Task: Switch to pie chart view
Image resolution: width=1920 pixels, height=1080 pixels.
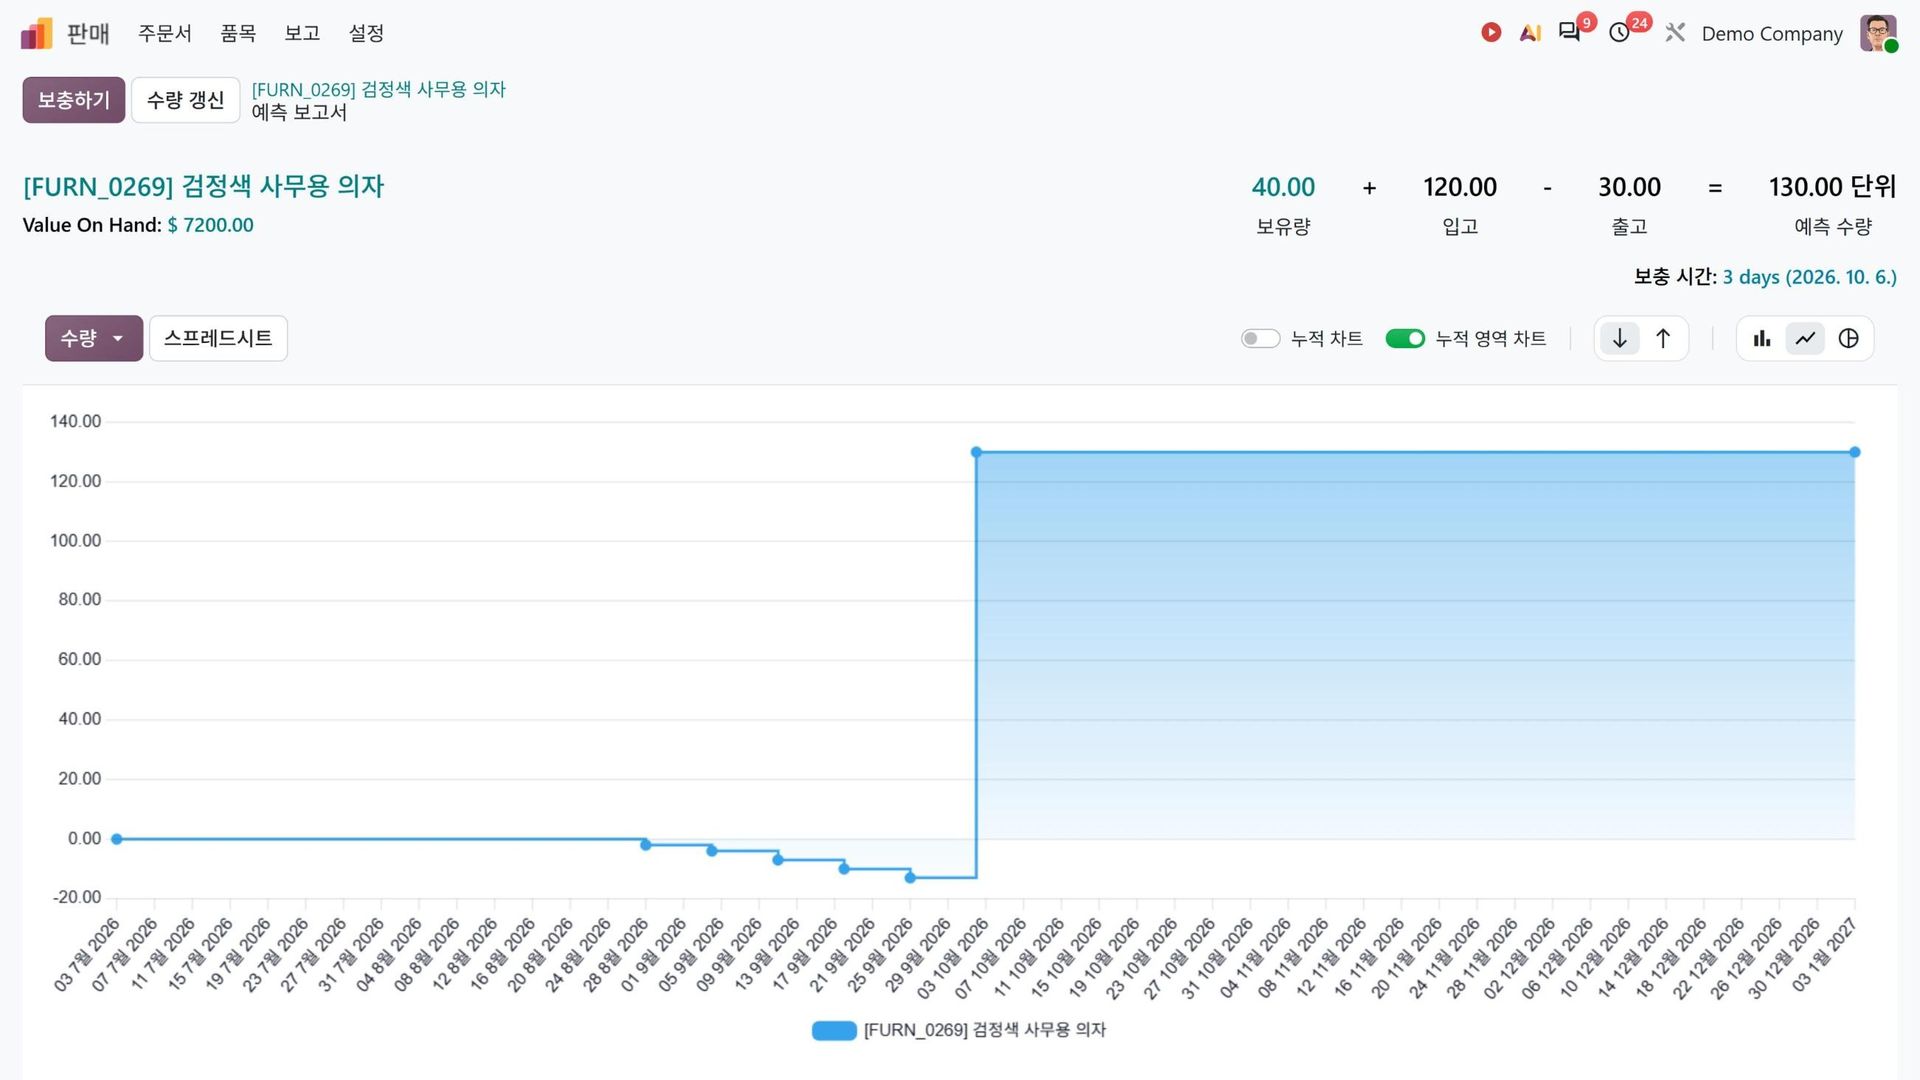Action: pyautogui.click(x=1848, y=338)
